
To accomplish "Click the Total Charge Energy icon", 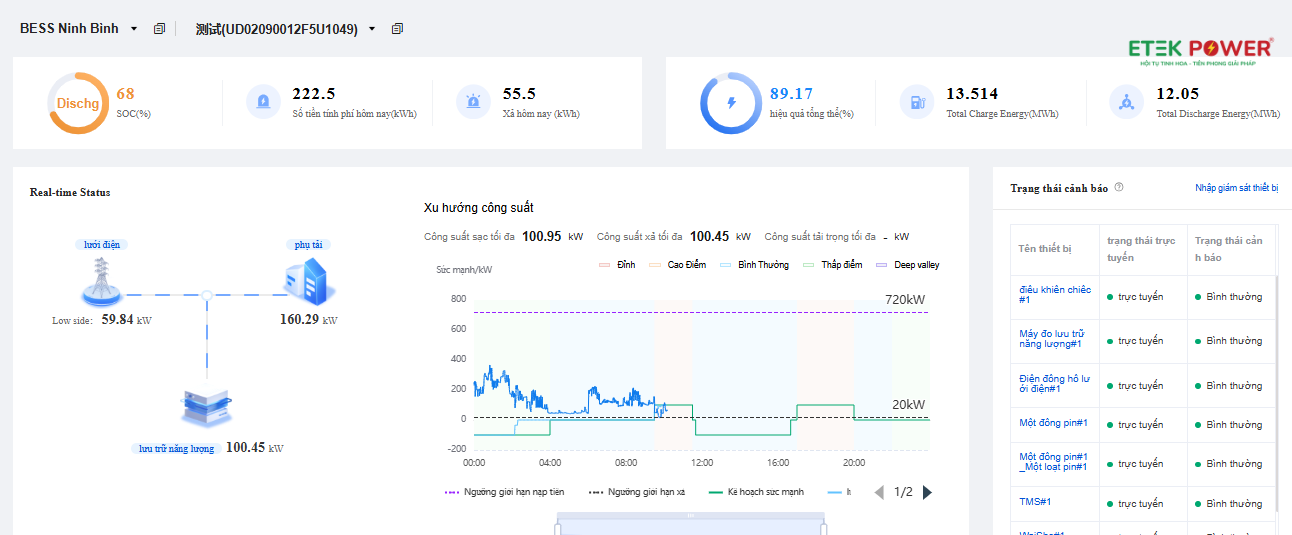I will point(916,102).
